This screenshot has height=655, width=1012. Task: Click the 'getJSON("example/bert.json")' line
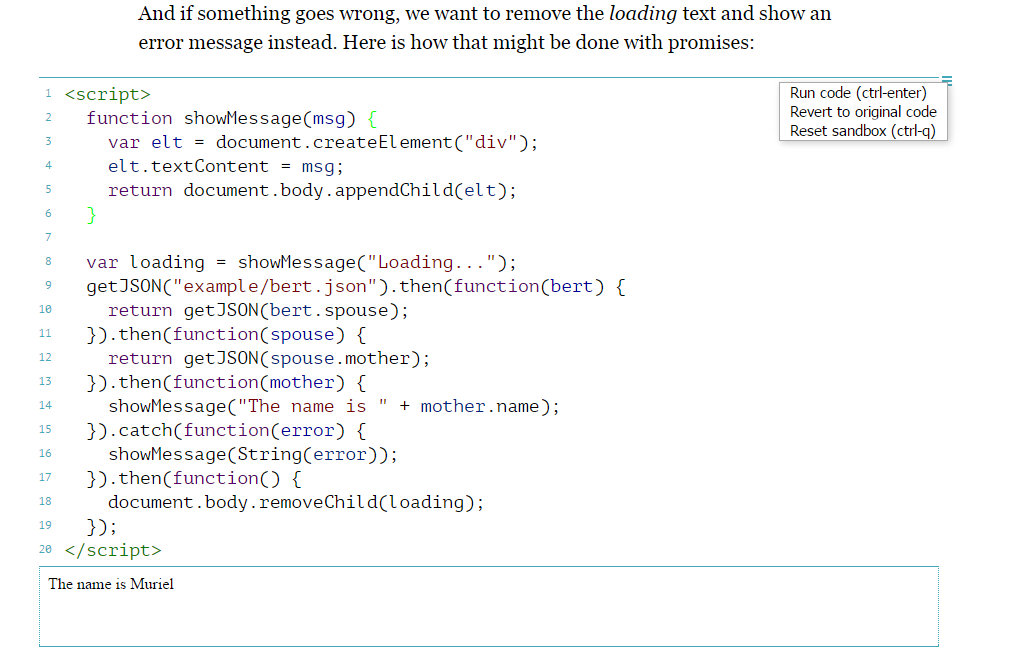pos(356,286)
